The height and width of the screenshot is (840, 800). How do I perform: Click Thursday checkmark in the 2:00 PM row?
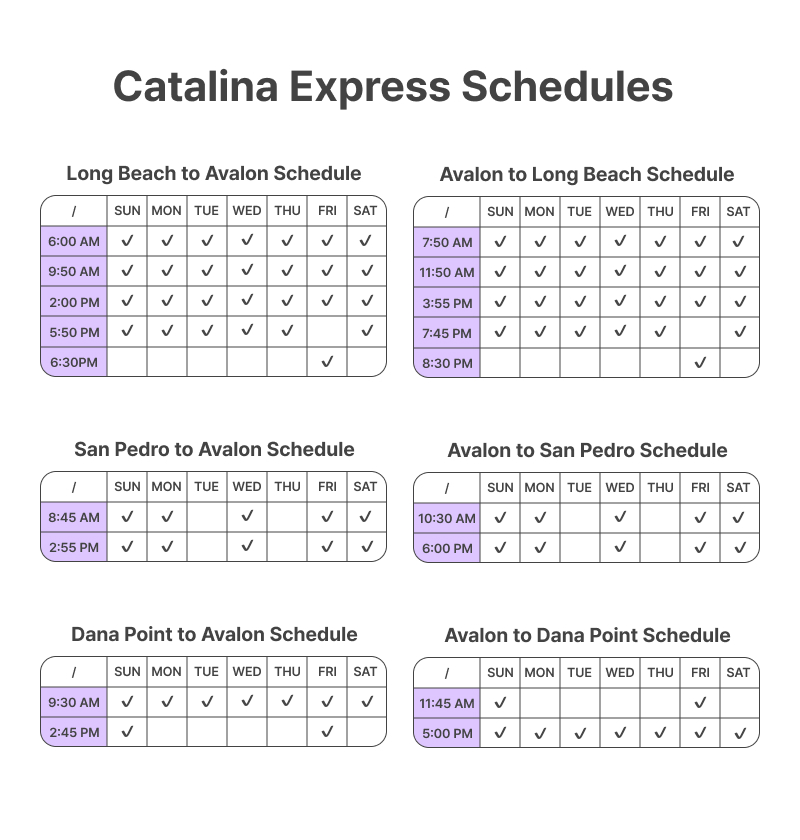click(x=287, y=301)
